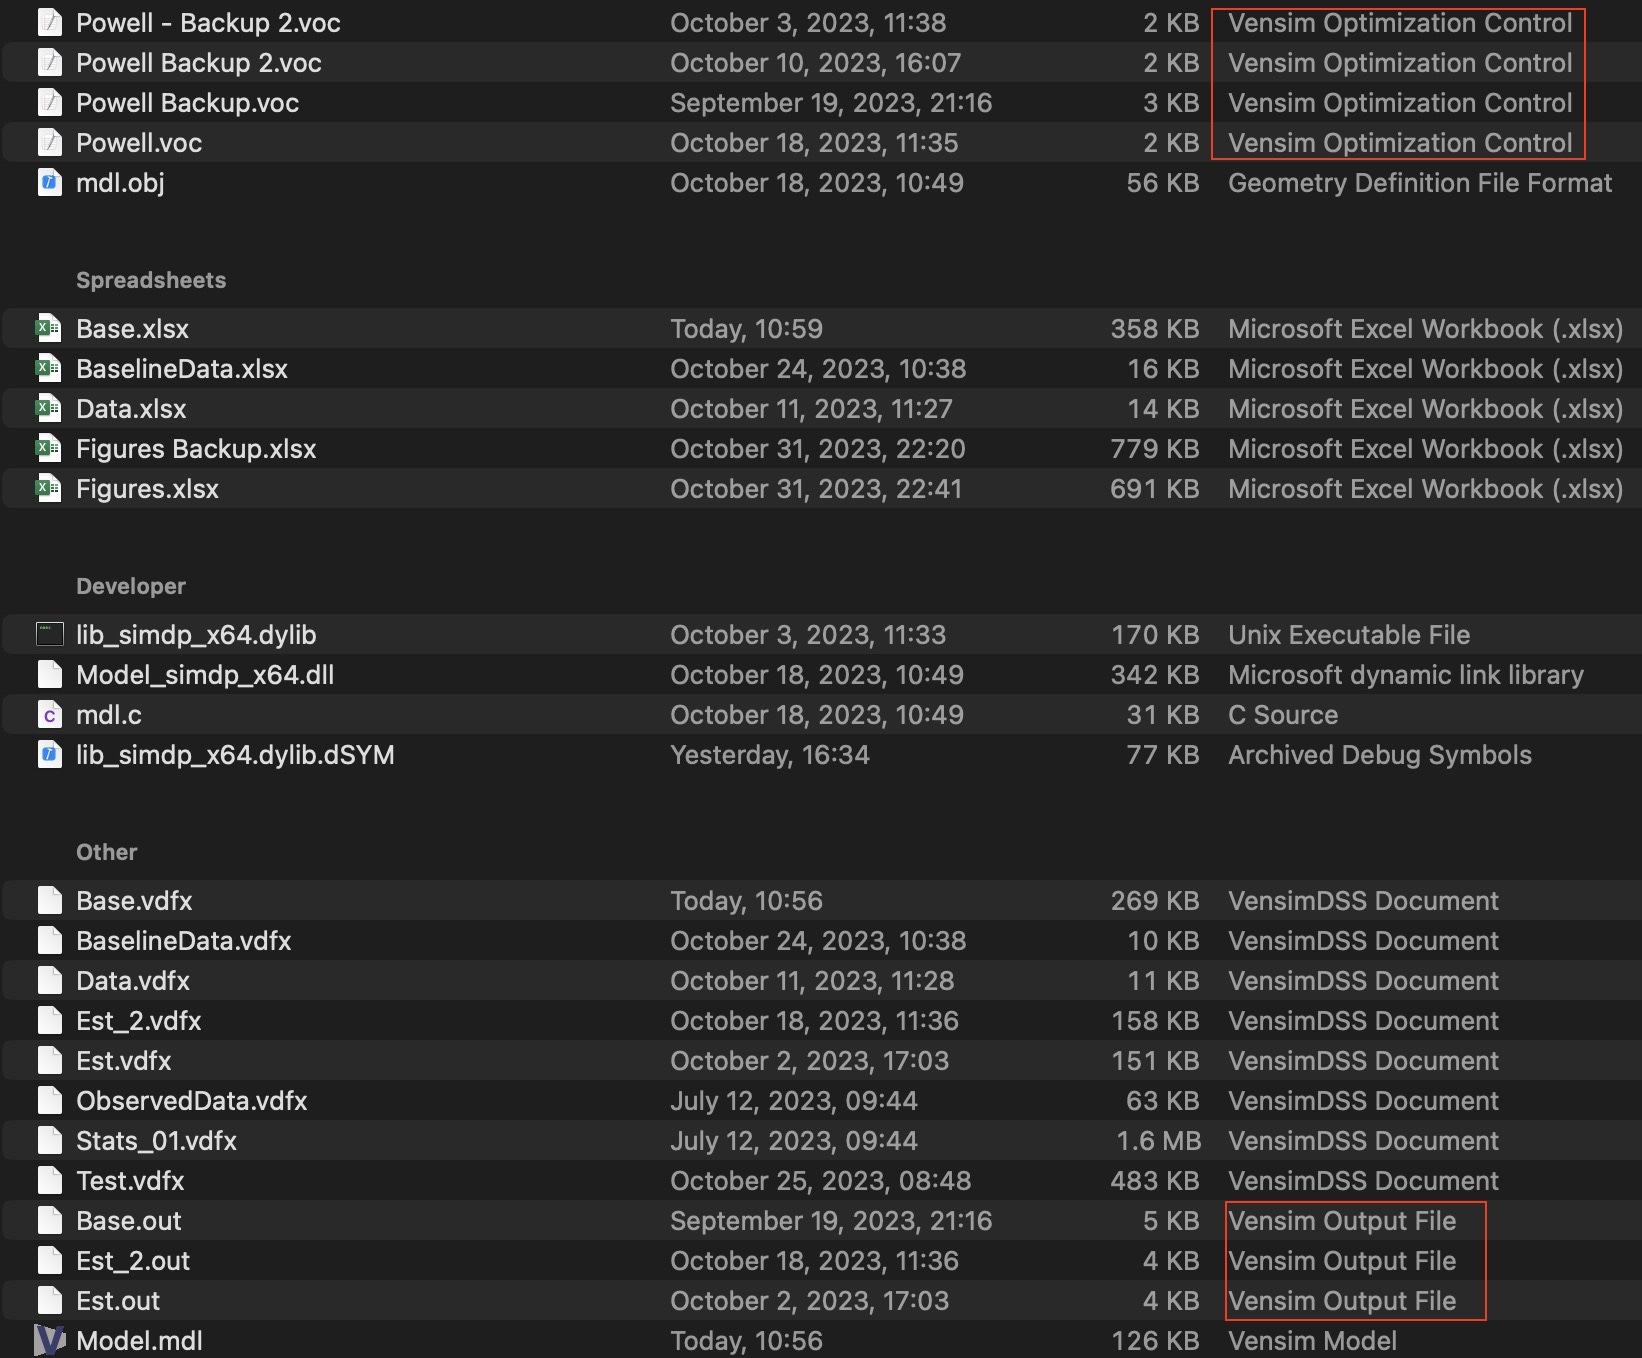Select the Est_2.out file name
This screenshot has height=1358, width=1642.
pos(133,1261)
